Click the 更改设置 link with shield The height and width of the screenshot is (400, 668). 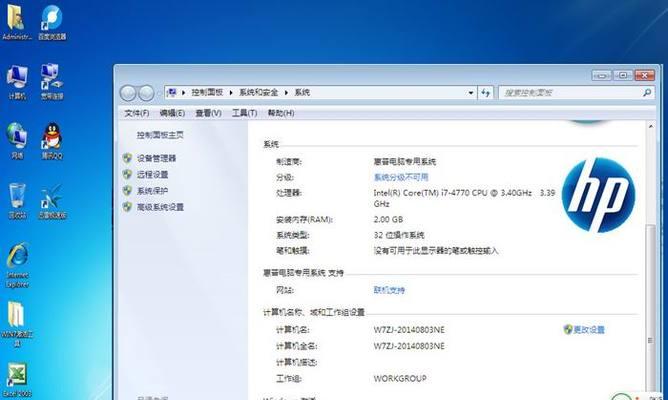click(584, 330)
